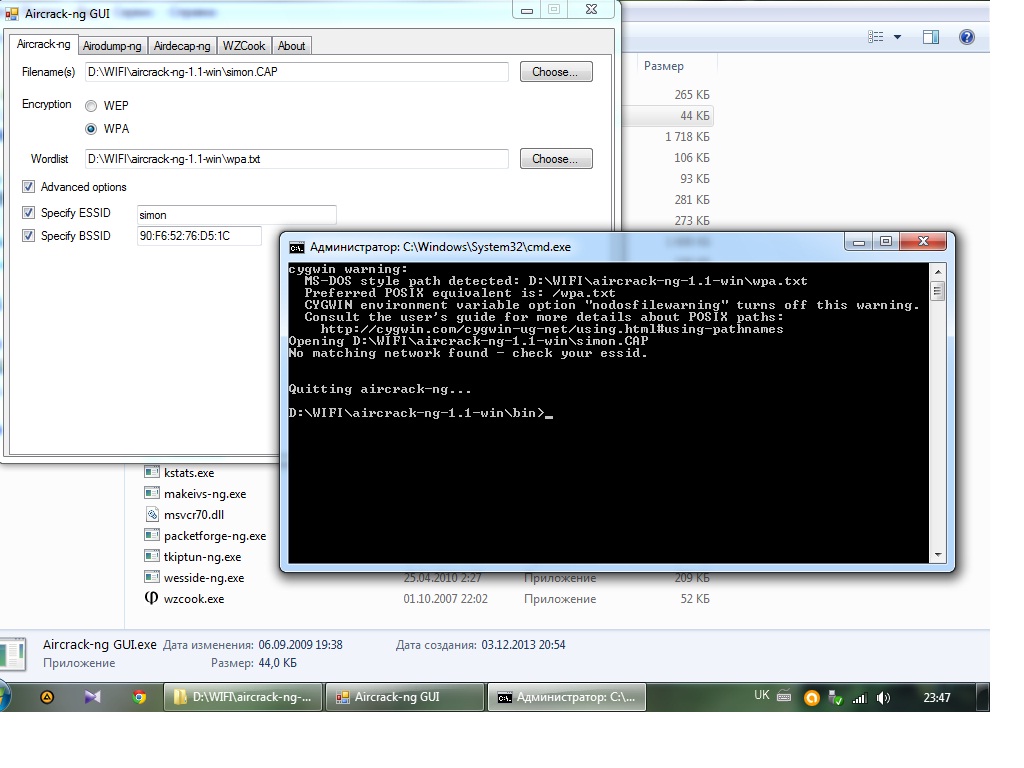Switch to the Airdecap-ng tab

[182, 46]
